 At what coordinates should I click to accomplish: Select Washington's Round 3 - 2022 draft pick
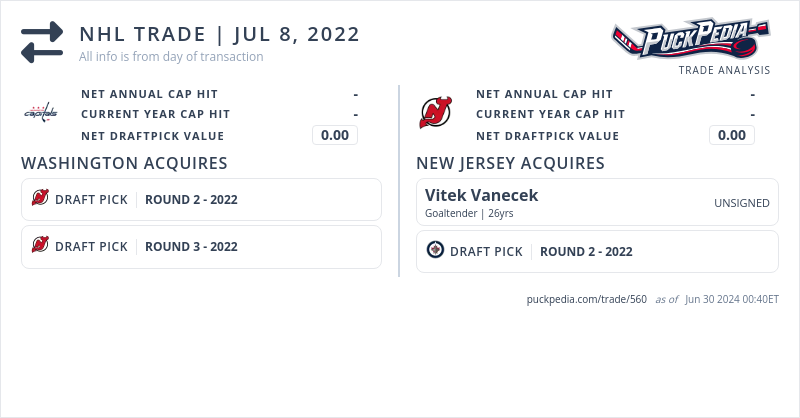[x=191, y=246]
